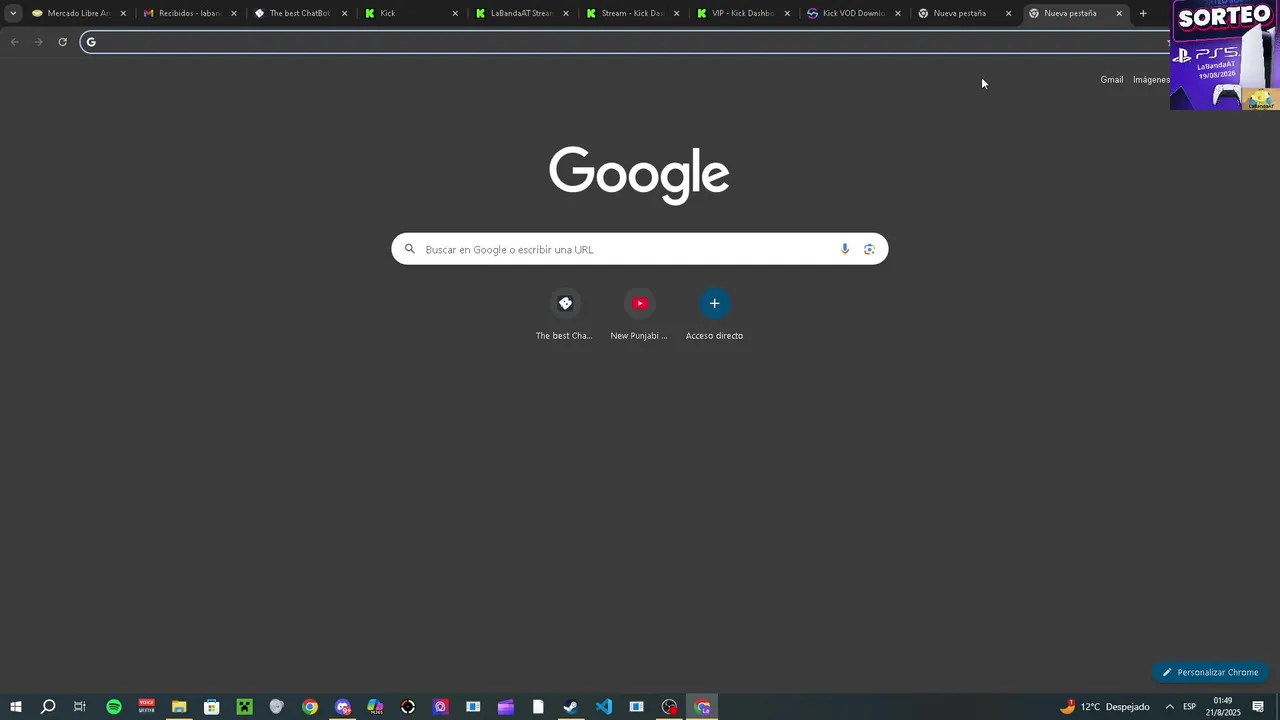Switch to the Stream - Kick Dashboard tab
Image resolution: width=1280 pixels, height=720 pixels.
[x=632, y=13]
